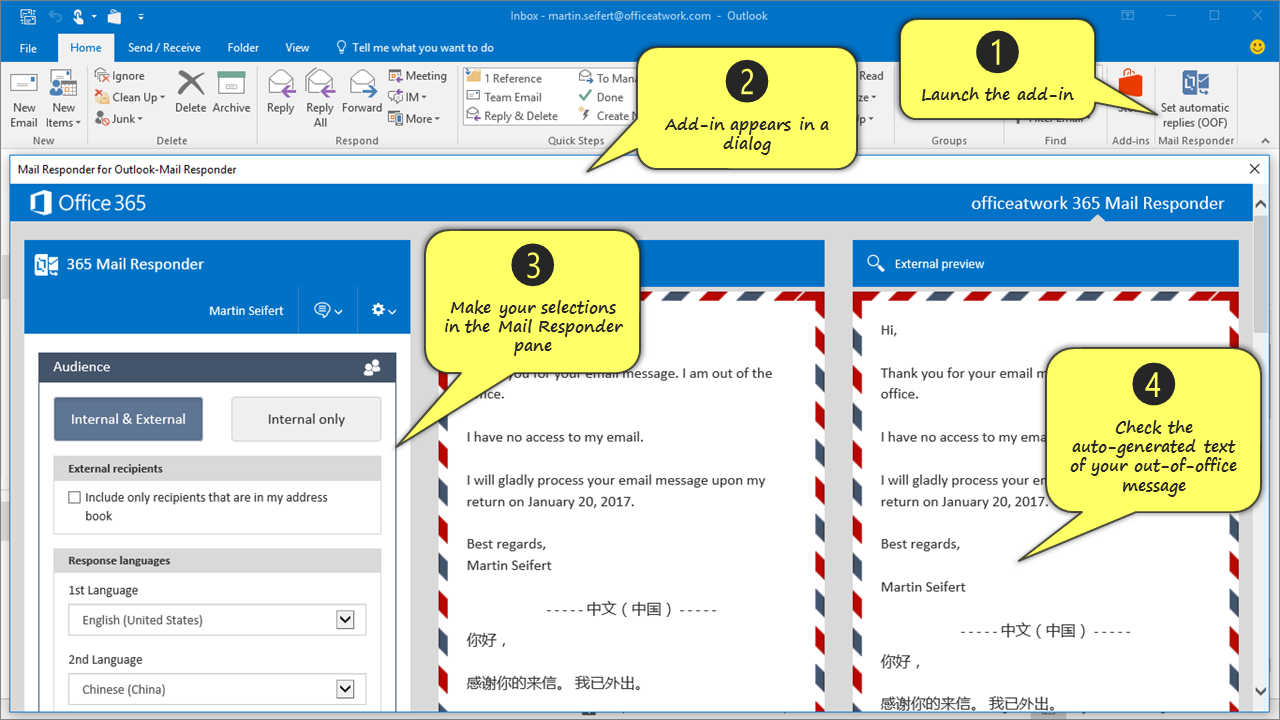Open the Clean Up dropdown
The image size is (1280, 720).
(x=129, y=97)
